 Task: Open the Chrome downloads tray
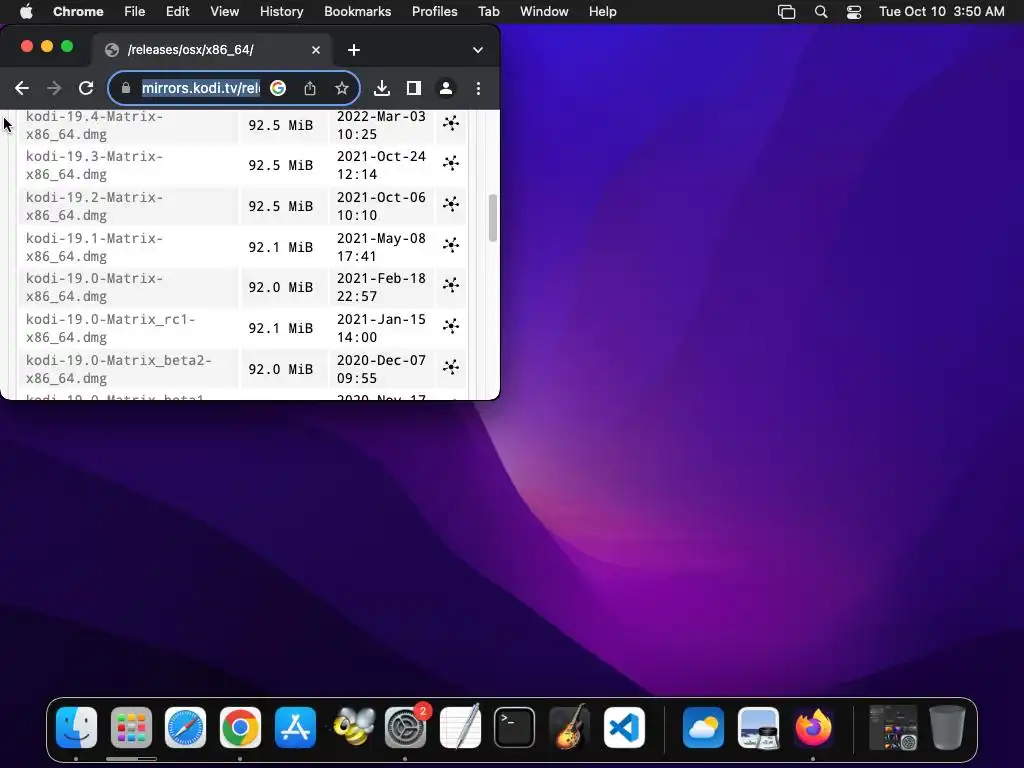382,88
